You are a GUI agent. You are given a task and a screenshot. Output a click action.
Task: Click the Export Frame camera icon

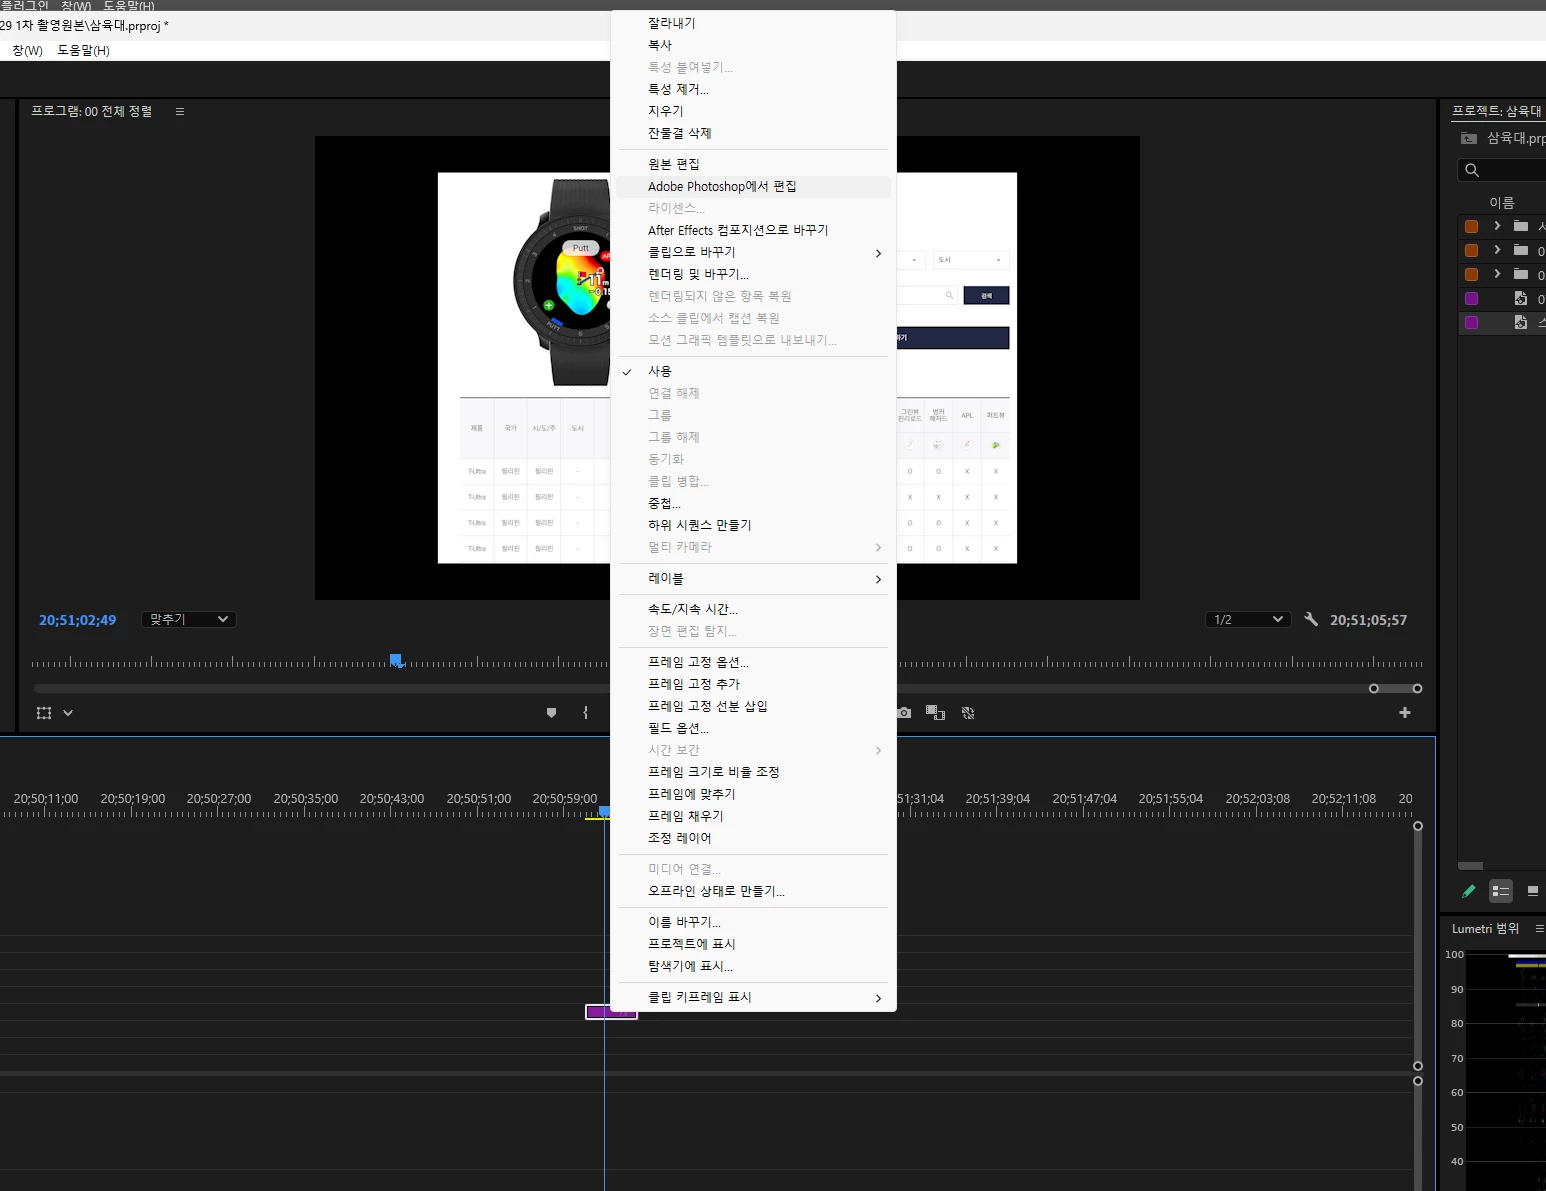click(904, 713)
